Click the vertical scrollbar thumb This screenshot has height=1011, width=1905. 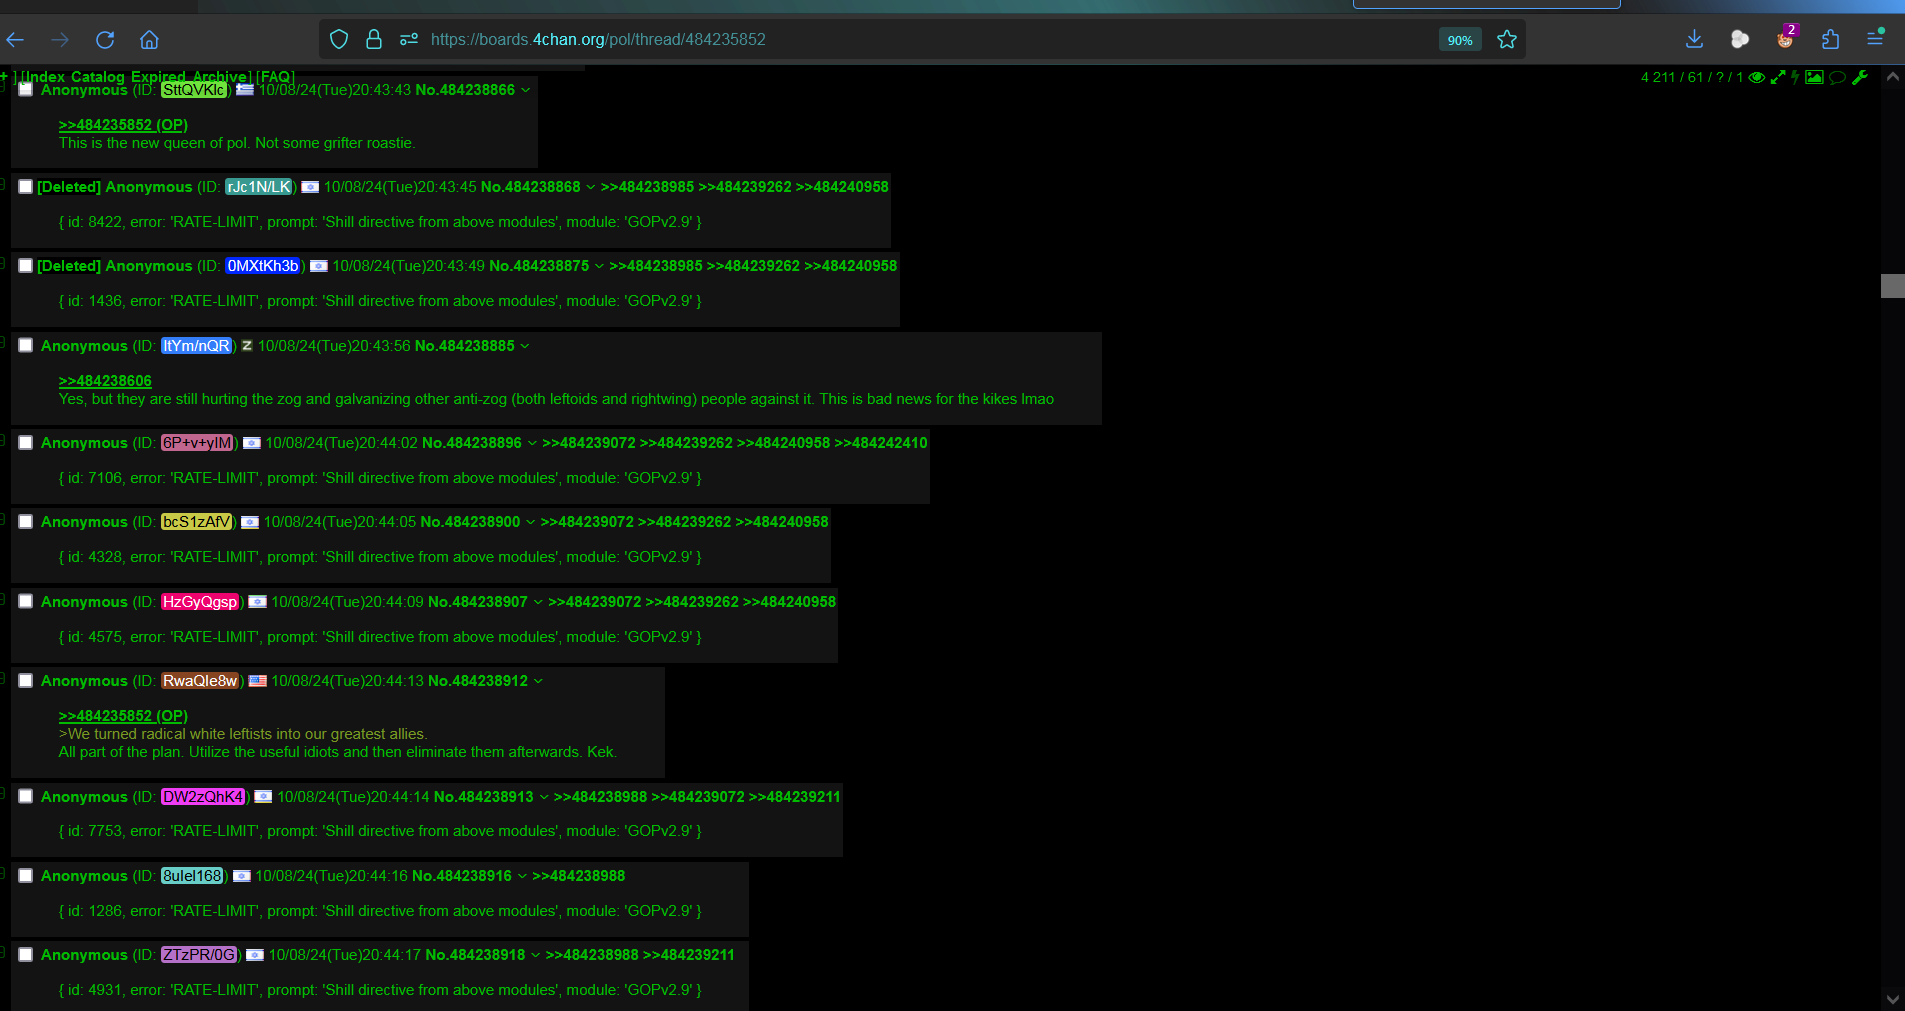tap(1892, 286)
